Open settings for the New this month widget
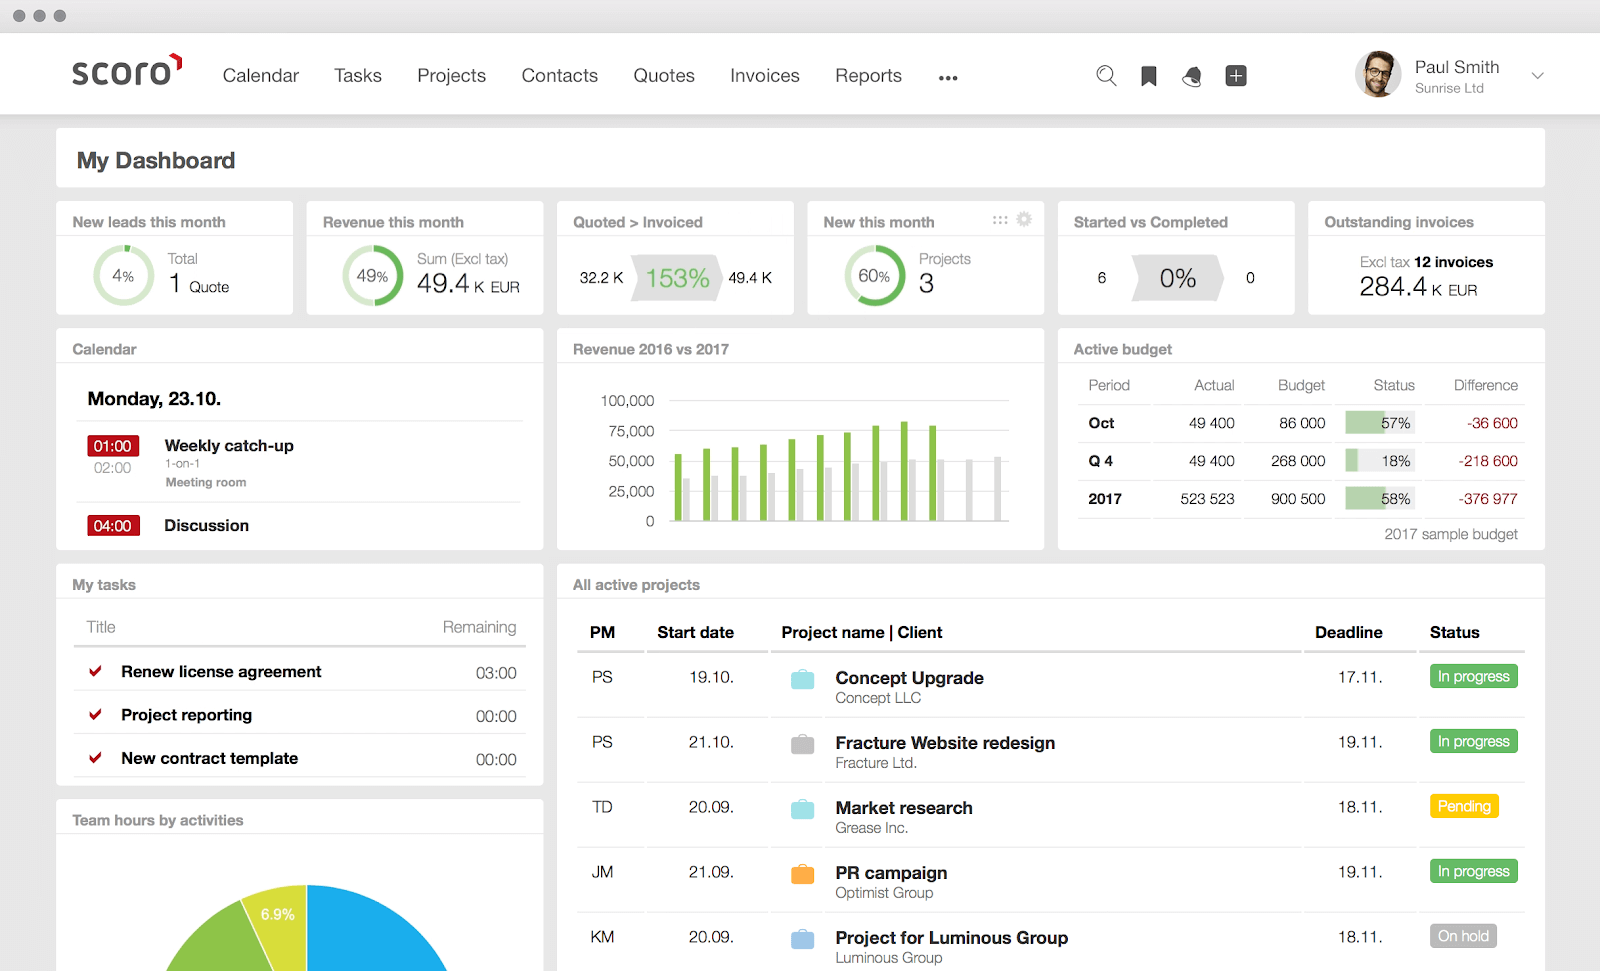 pyautogui.click(x=1023, y=219)
